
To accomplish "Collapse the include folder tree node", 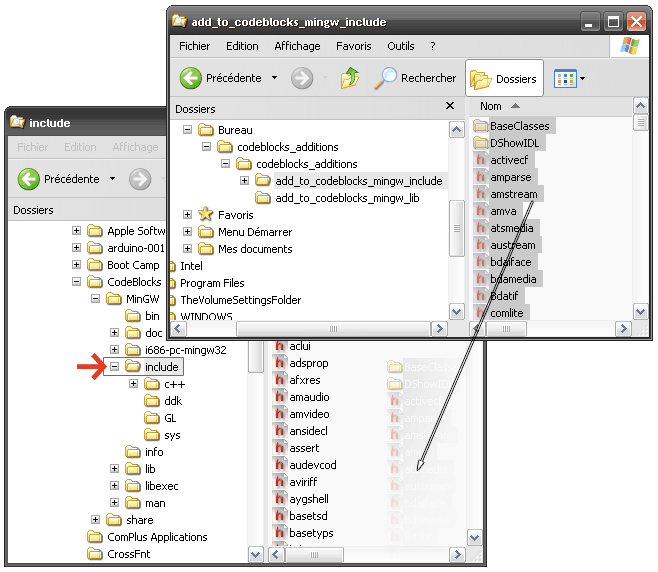I will pos(115,367).
